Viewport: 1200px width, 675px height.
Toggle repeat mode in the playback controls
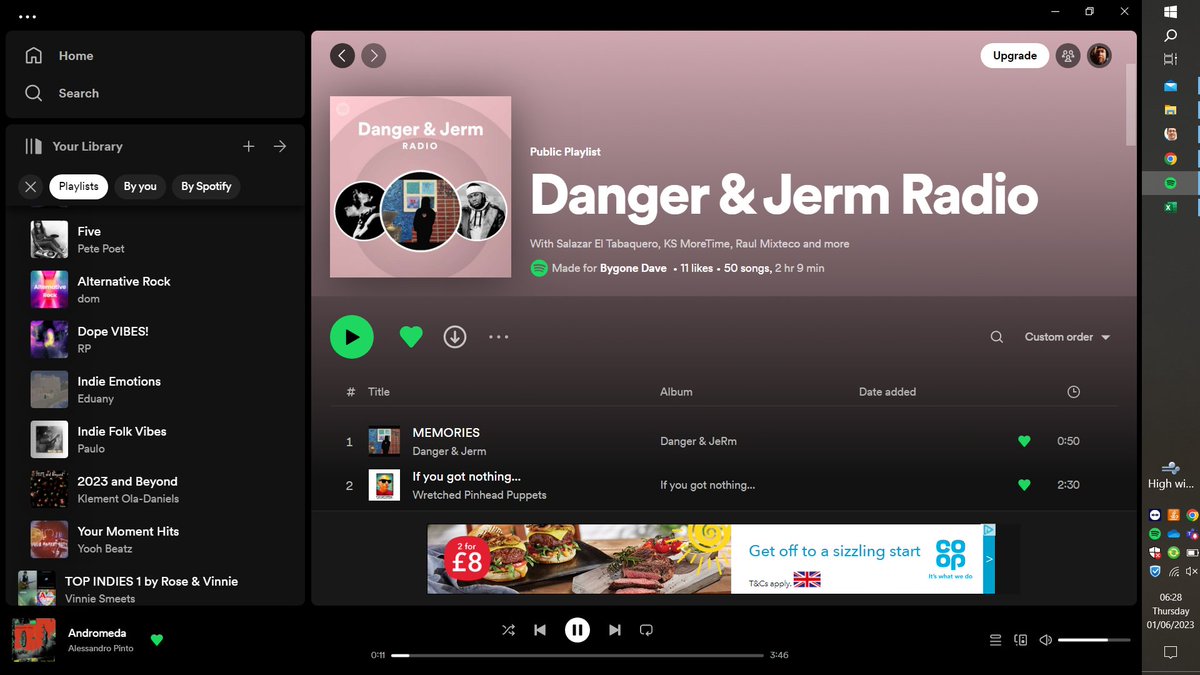[x=646, y=630]
